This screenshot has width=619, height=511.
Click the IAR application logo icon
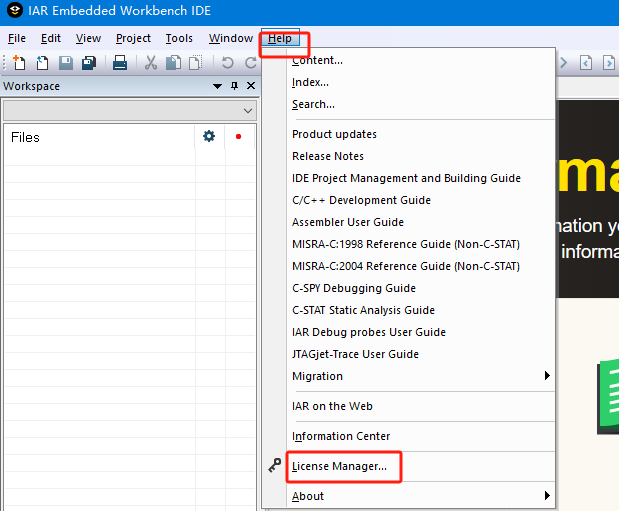point(15,11)
